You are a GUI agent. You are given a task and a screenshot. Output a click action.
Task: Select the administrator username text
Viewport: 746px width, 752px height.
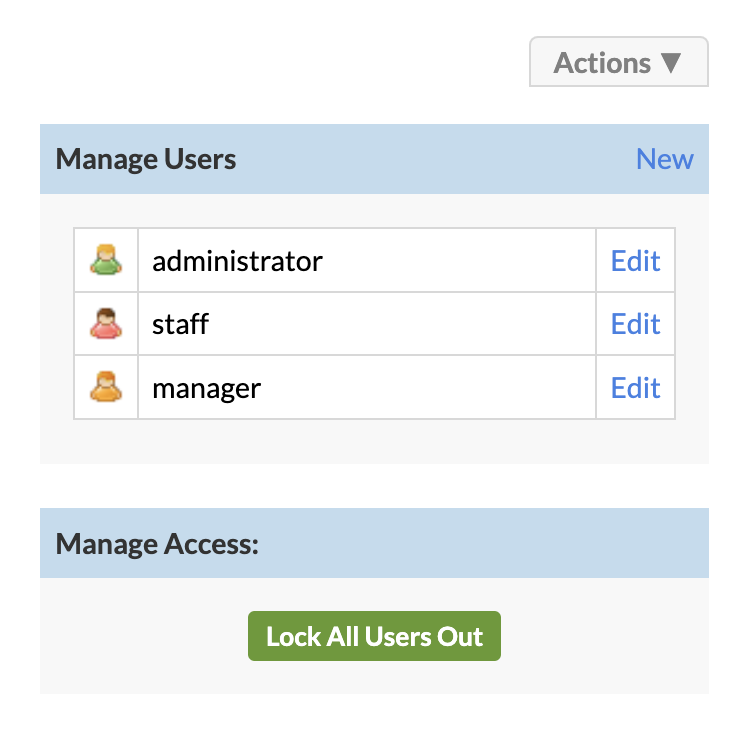[237, 261]
